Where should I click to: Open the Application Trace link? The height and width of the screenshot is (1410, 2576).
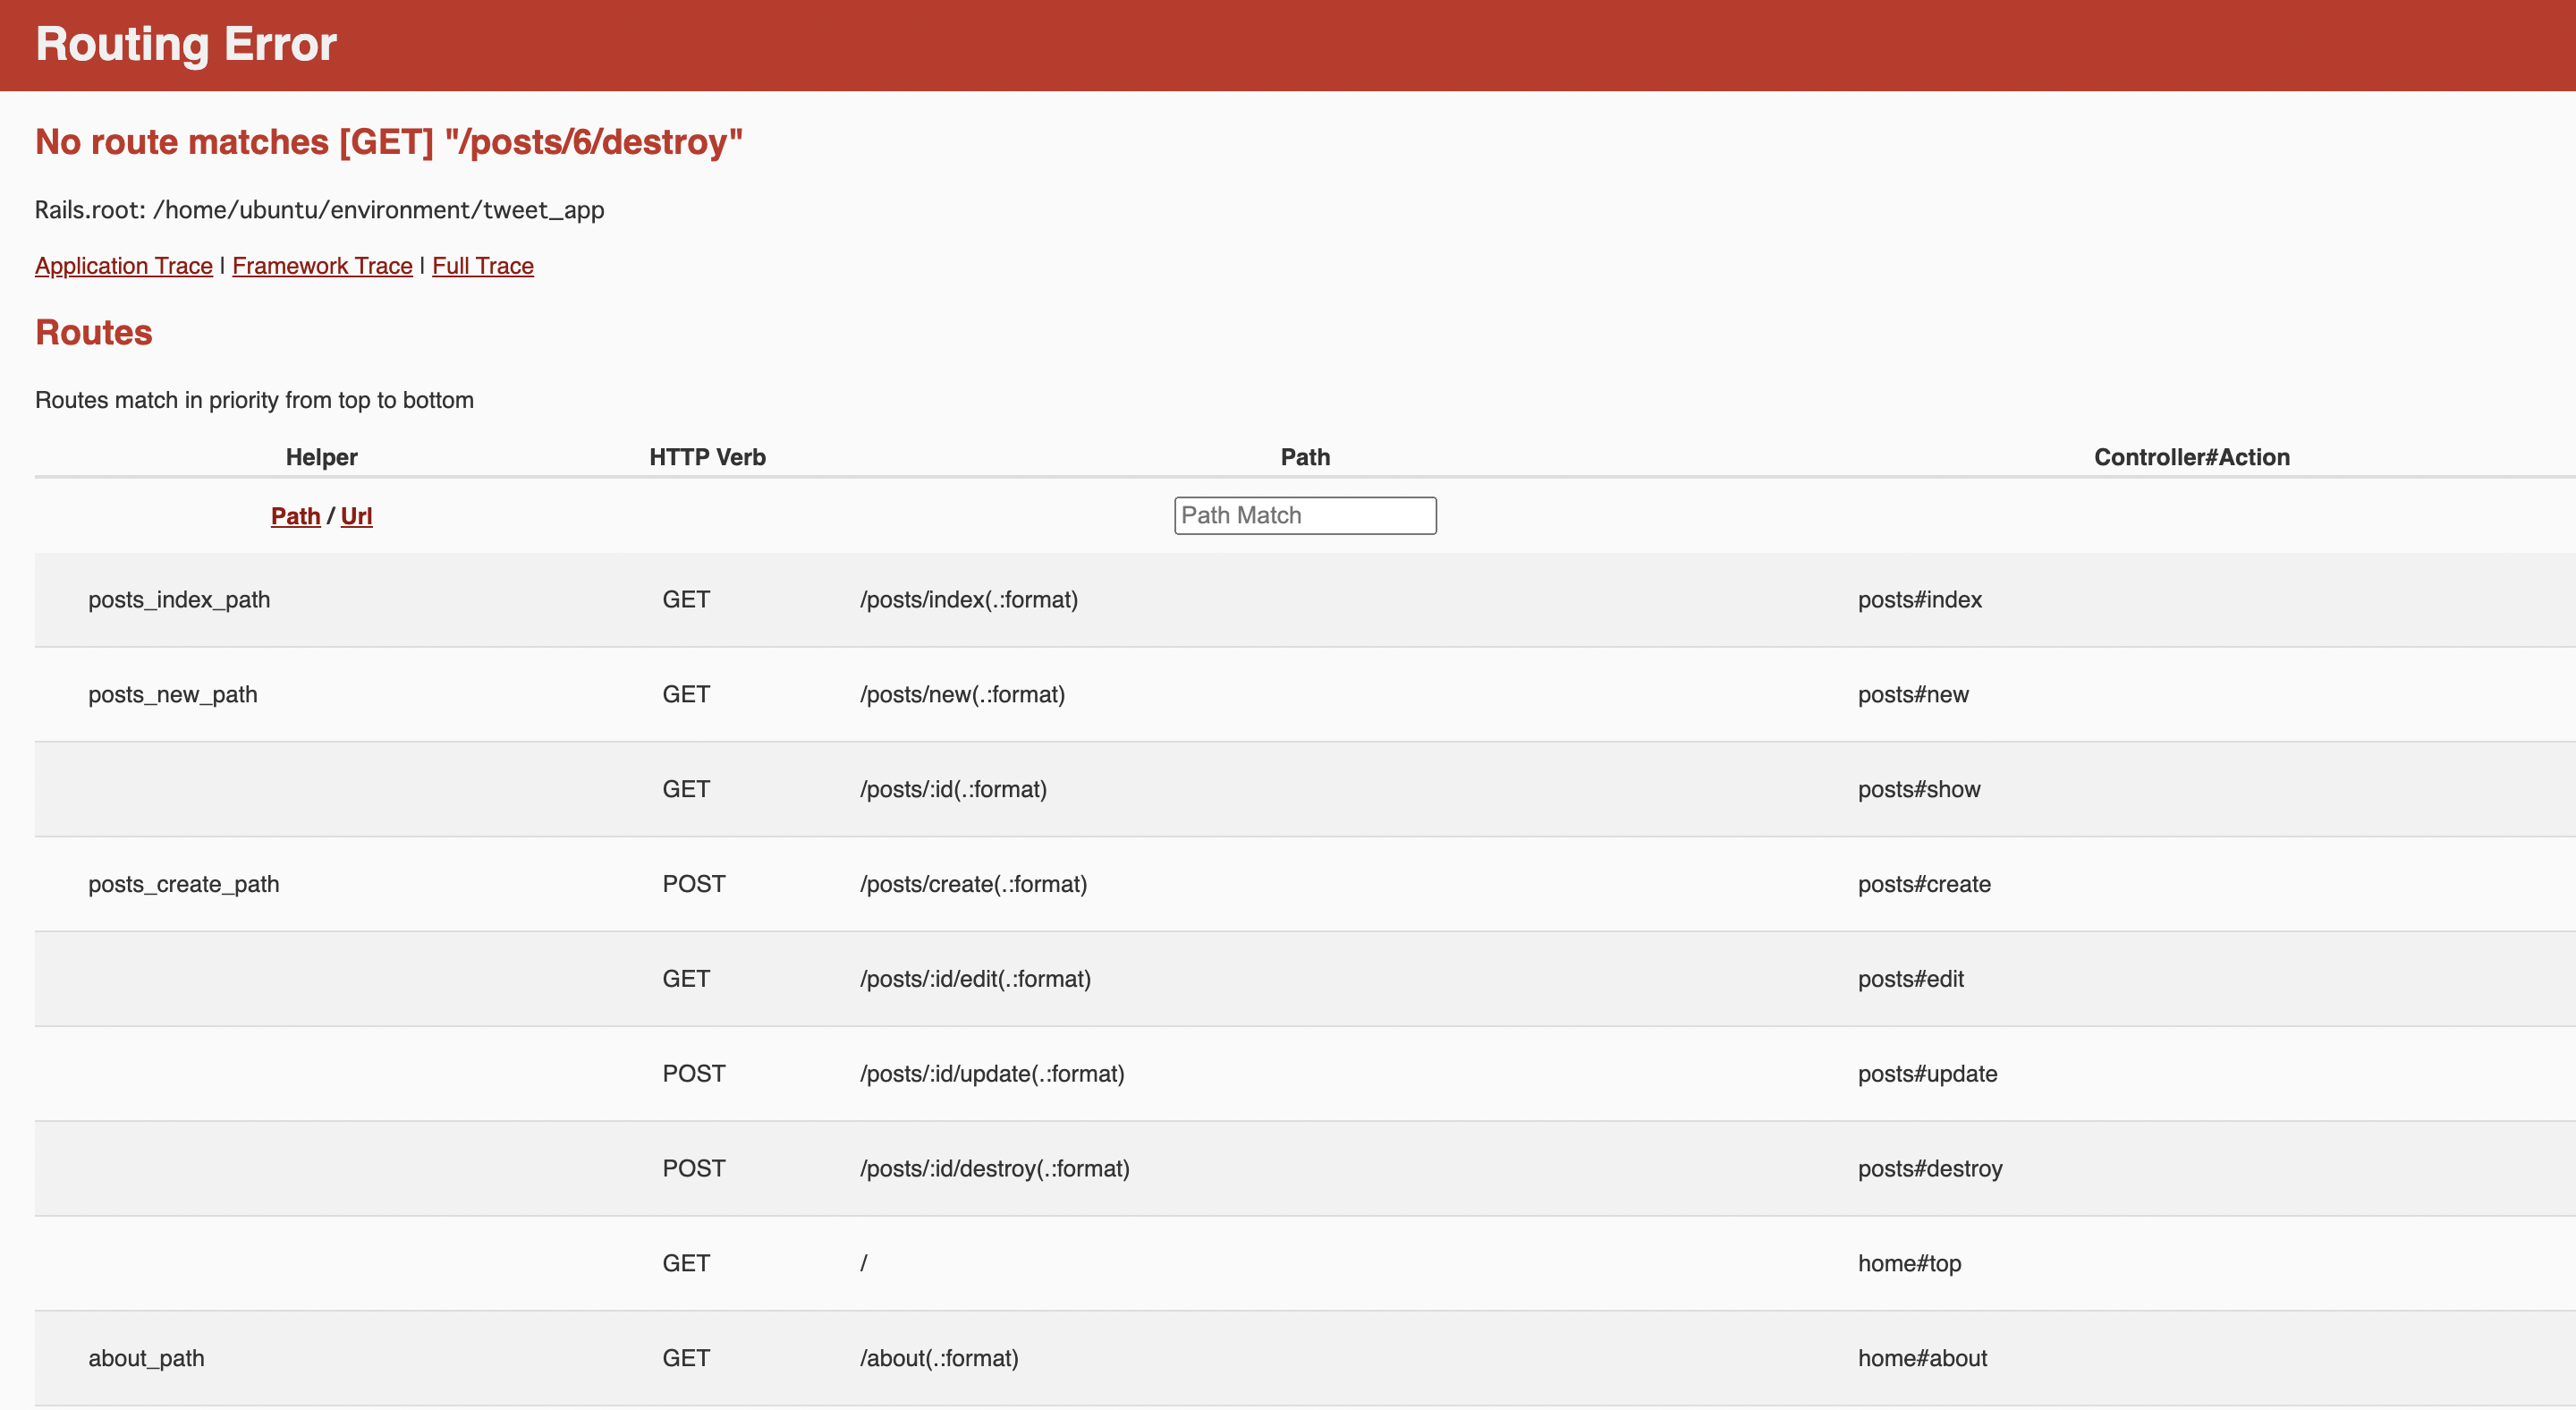point(124,266)
